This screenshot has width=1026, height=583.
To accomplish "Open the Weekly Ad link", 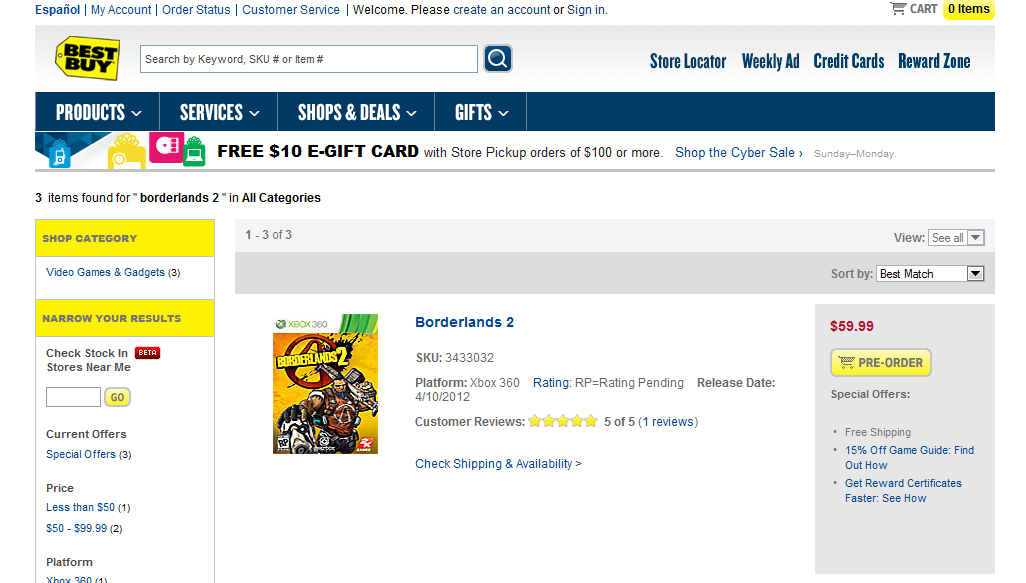I will pos(770,61).
